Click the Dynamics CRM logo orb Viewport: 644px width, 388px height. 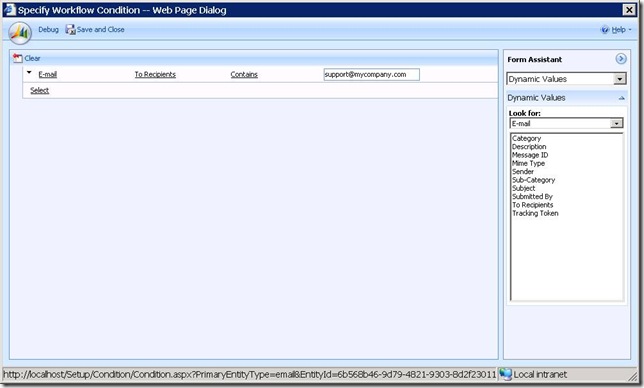click(20, 33)
